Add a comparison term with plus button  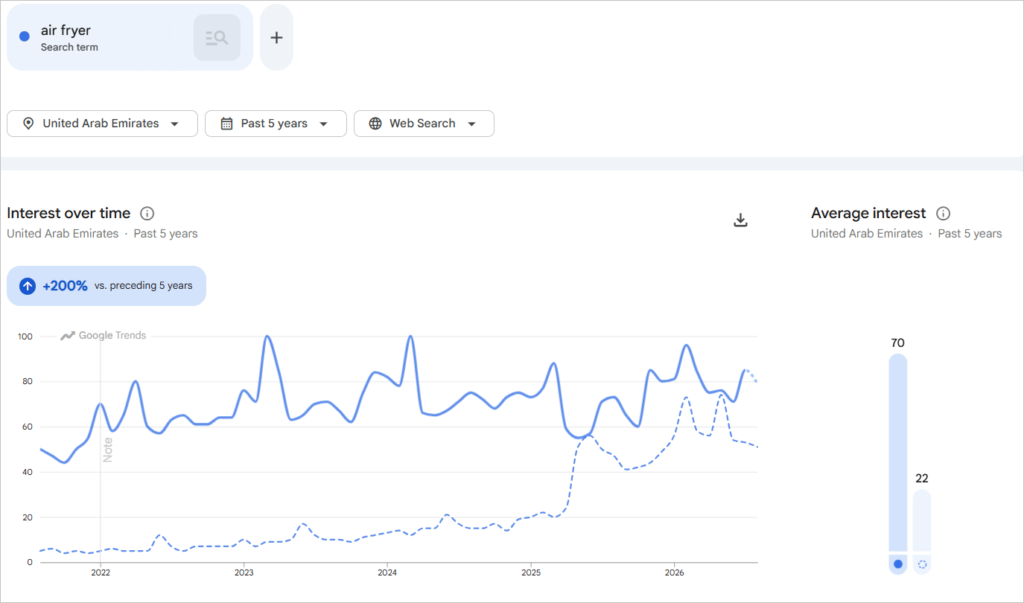(276, 38)
